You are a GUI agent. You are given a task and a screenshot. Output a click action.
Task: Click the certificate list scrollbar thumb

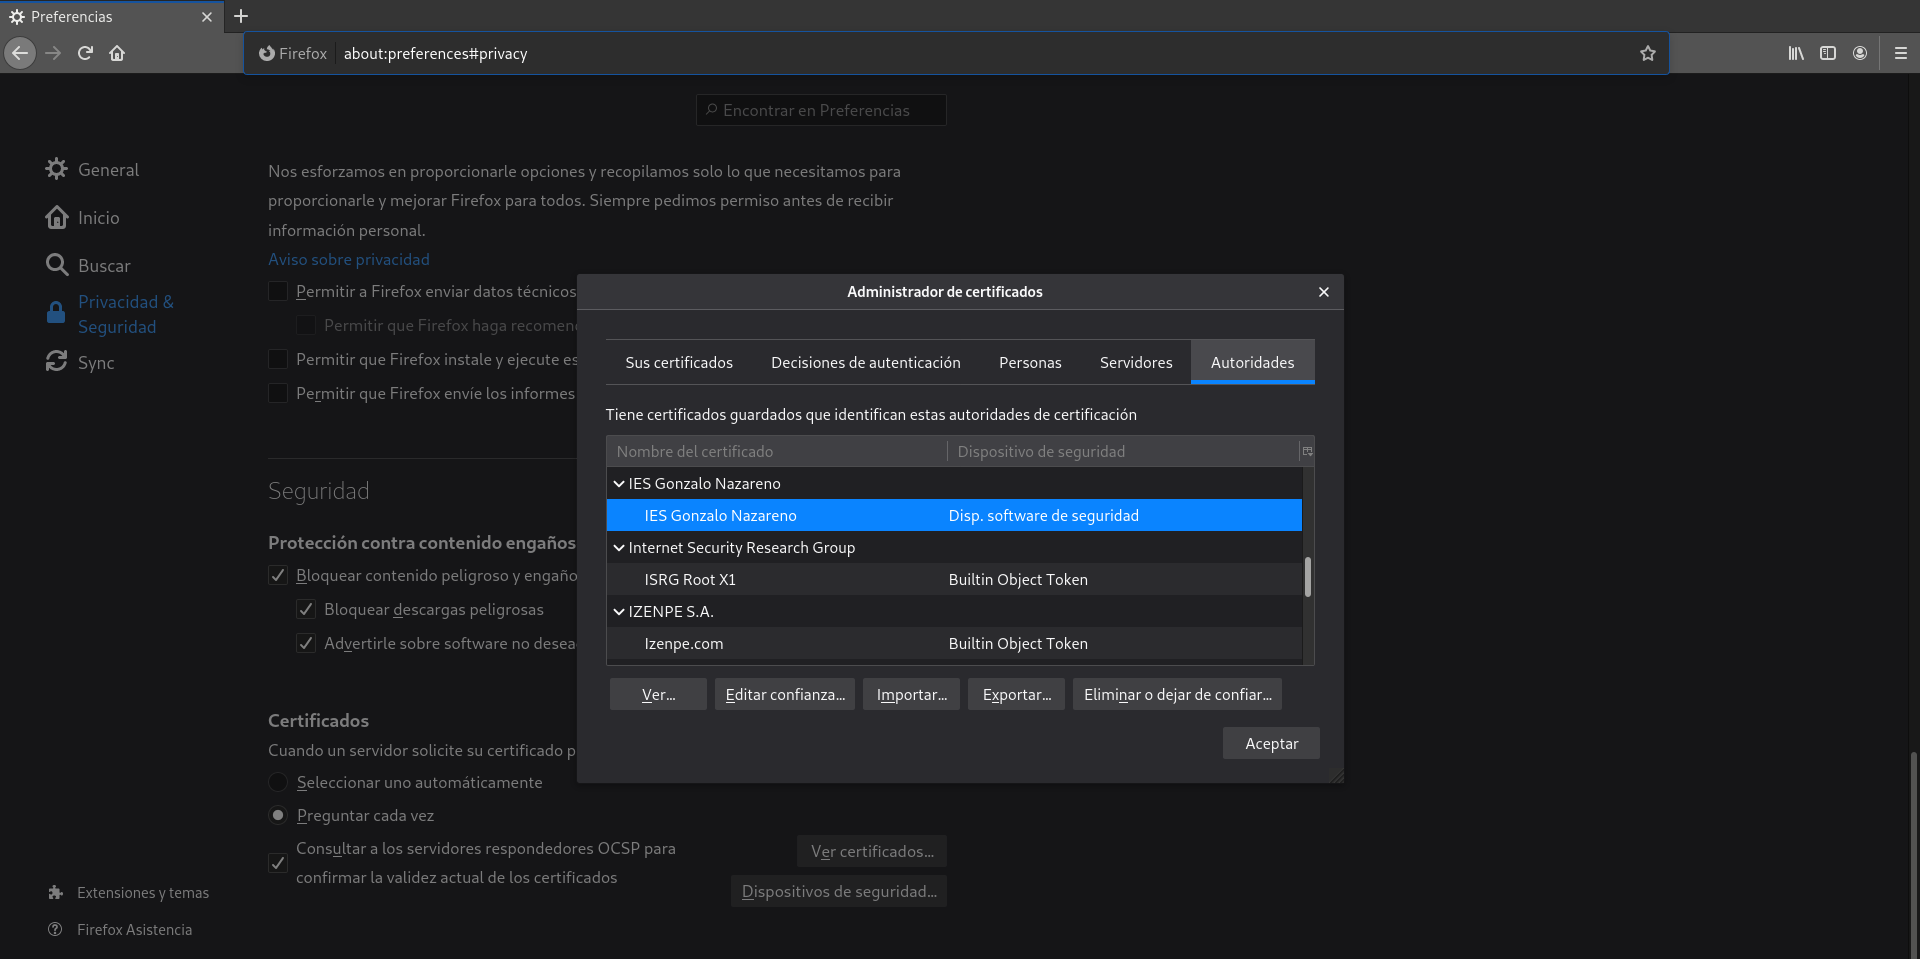tap(1308, 577)
